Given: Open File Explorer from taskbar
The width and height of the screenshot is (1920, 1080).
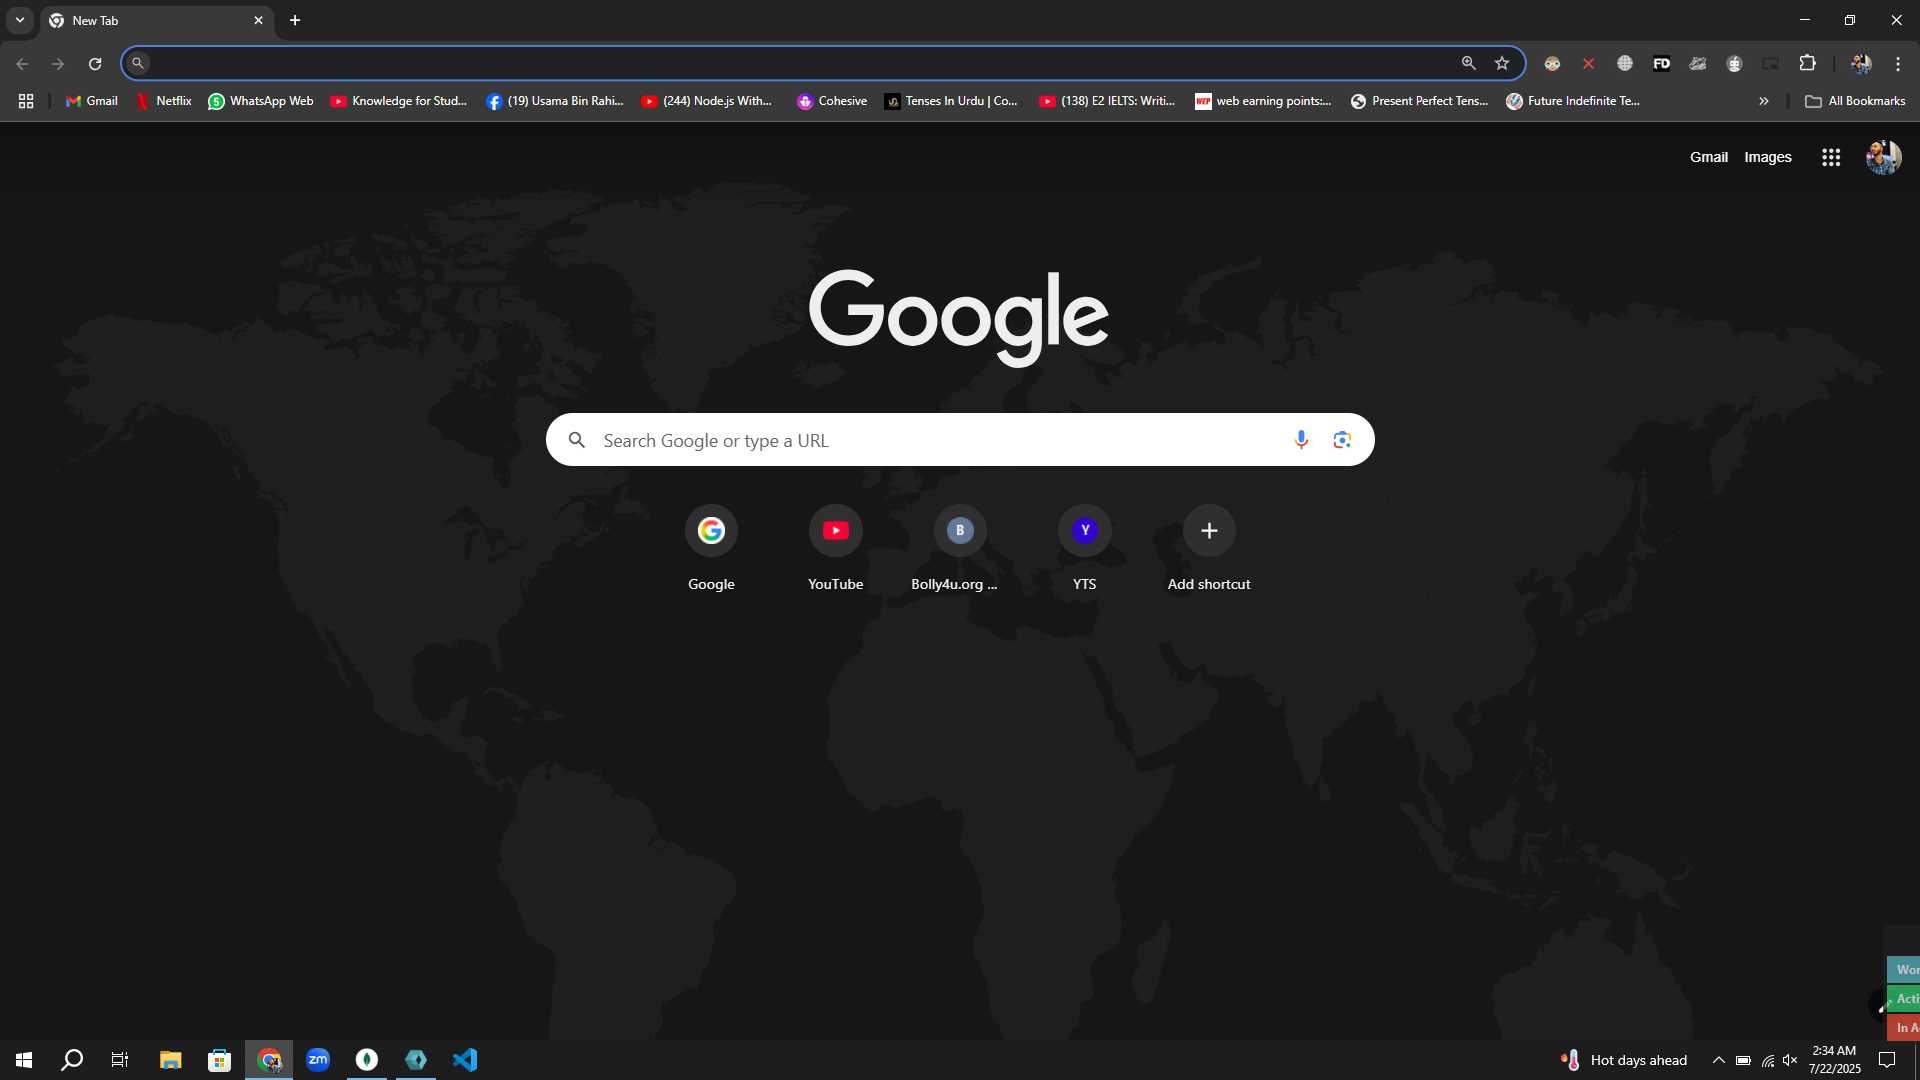Looking at the screenshot, I should (x=170, y=1059).
